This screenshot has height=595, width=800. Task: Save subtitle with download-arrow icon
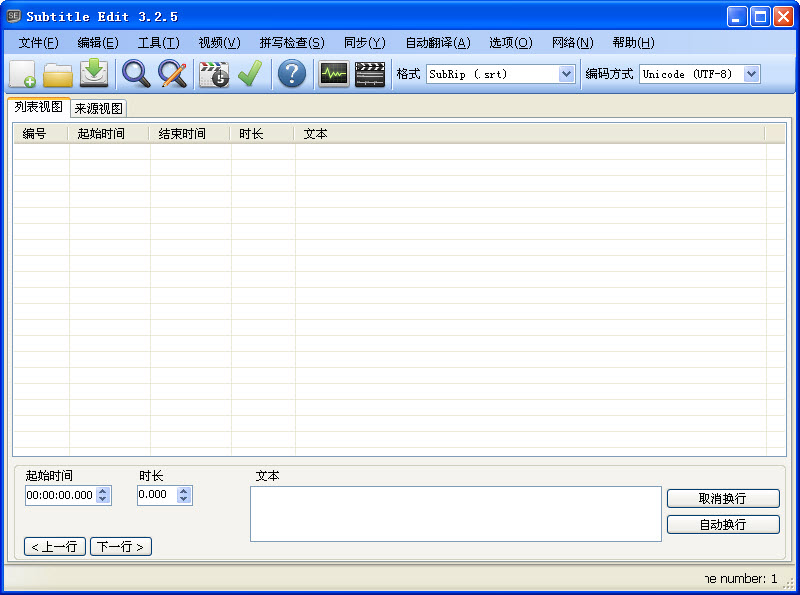click(94, 73)
